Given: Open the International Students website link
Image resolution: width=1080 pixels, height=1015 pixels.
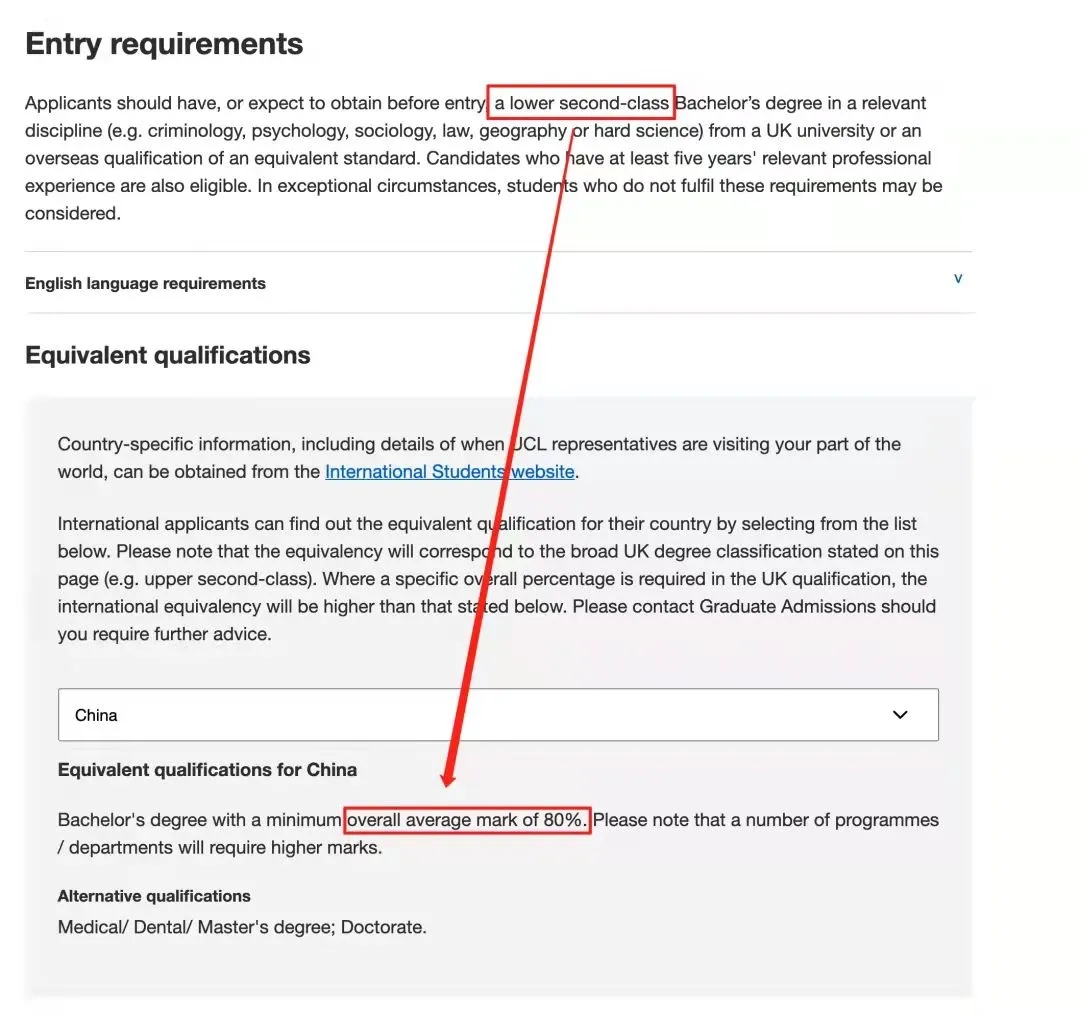Looking at the screenshot, I should [450, 472].
